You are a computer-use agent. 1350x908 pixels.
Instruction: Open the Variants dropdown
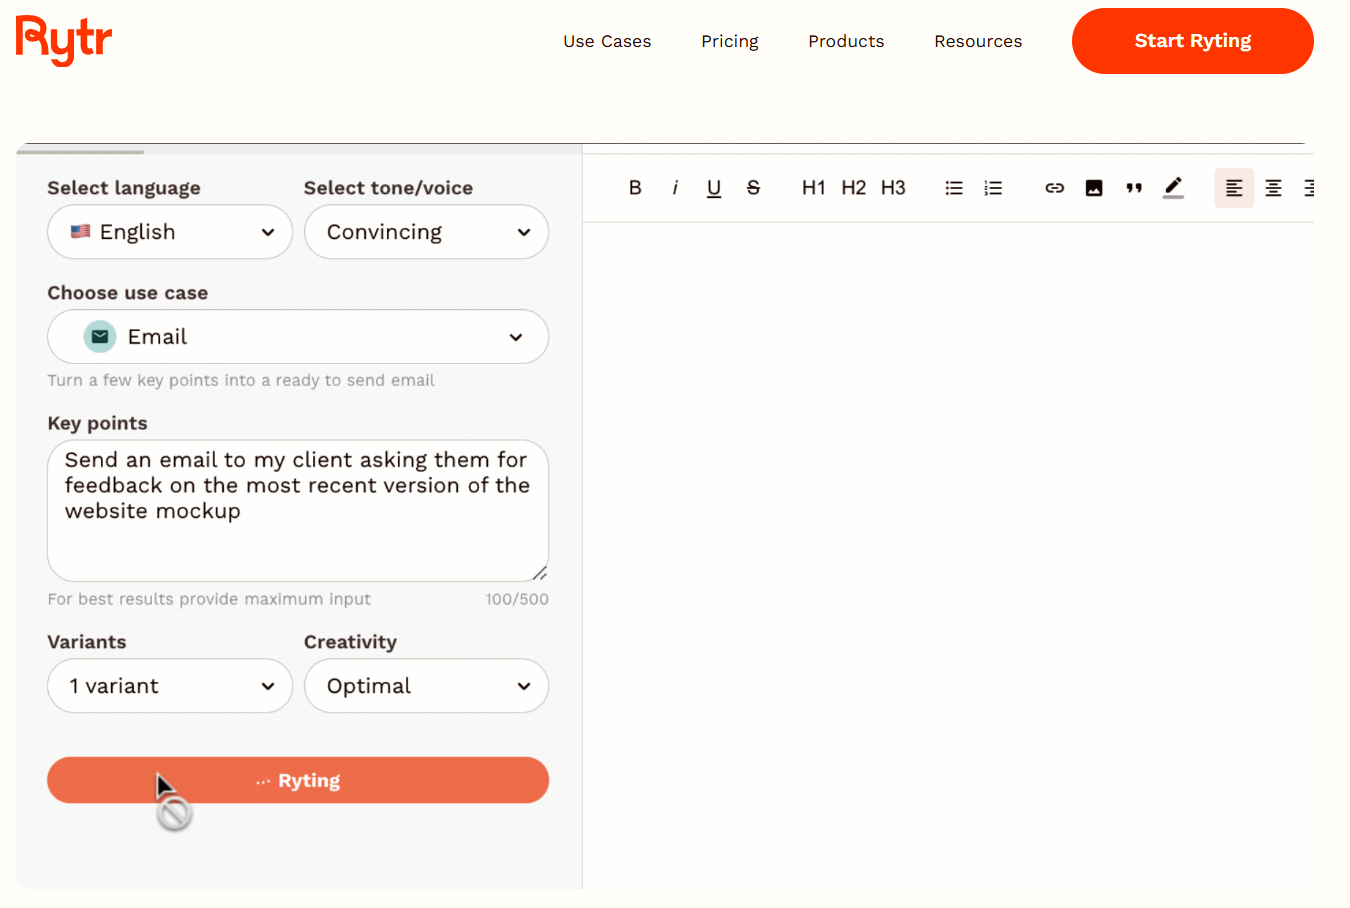(170, 686)
